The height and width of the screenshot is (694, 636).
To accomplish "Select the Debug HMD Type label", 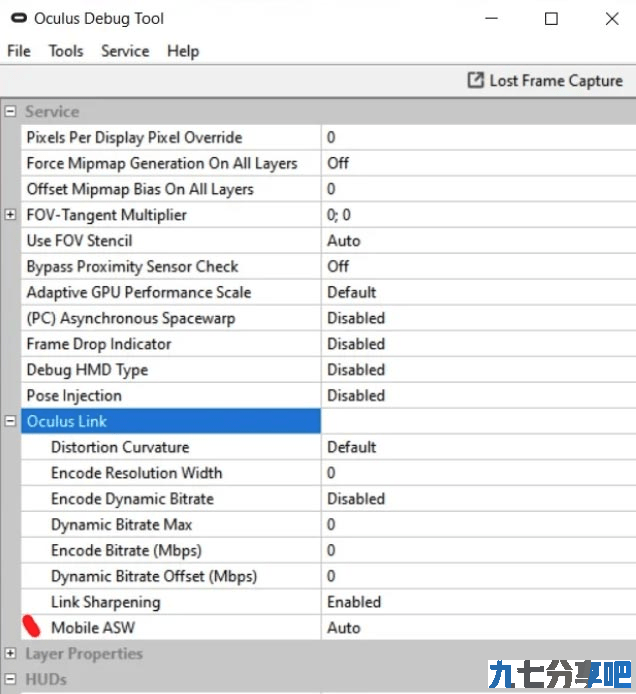I will point(88,370).
